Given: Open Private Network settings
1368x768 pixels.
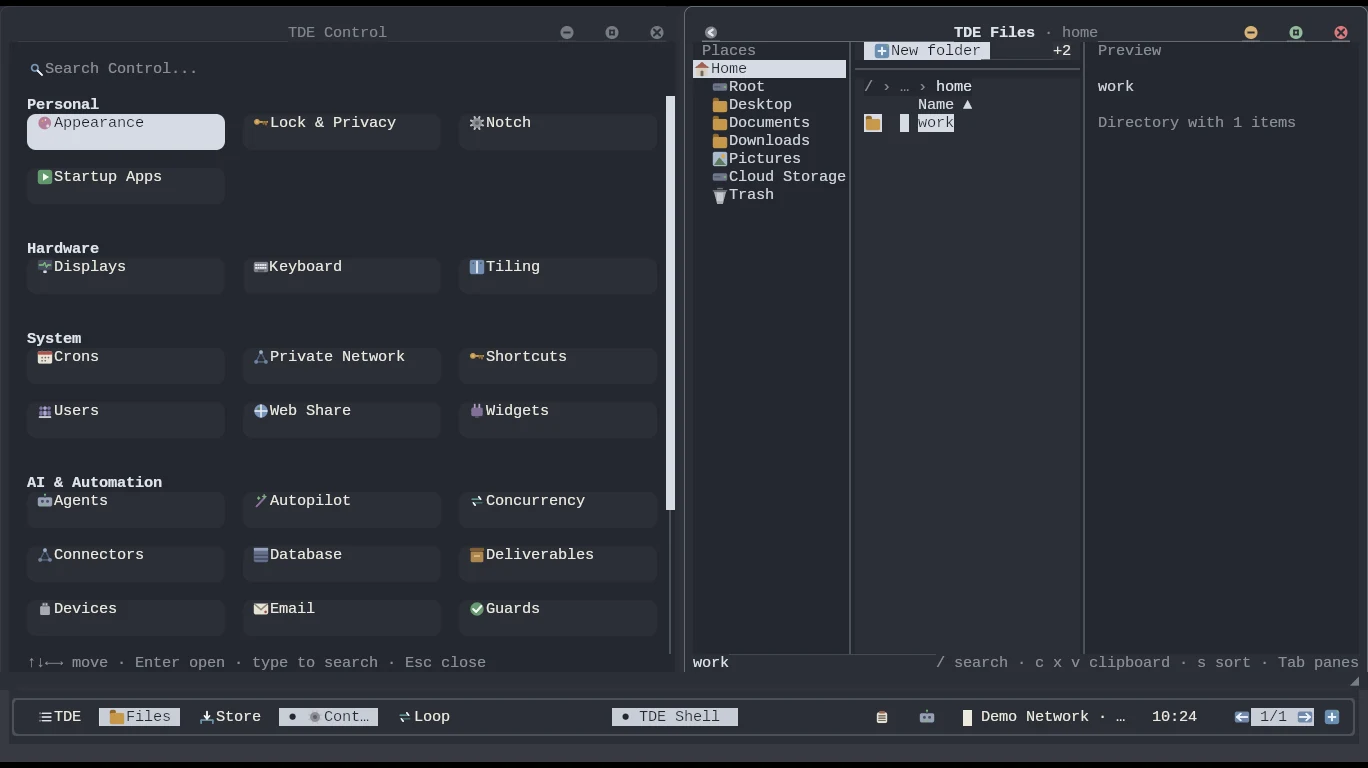Looking at the screenshot, I should (x=342, y=365).
